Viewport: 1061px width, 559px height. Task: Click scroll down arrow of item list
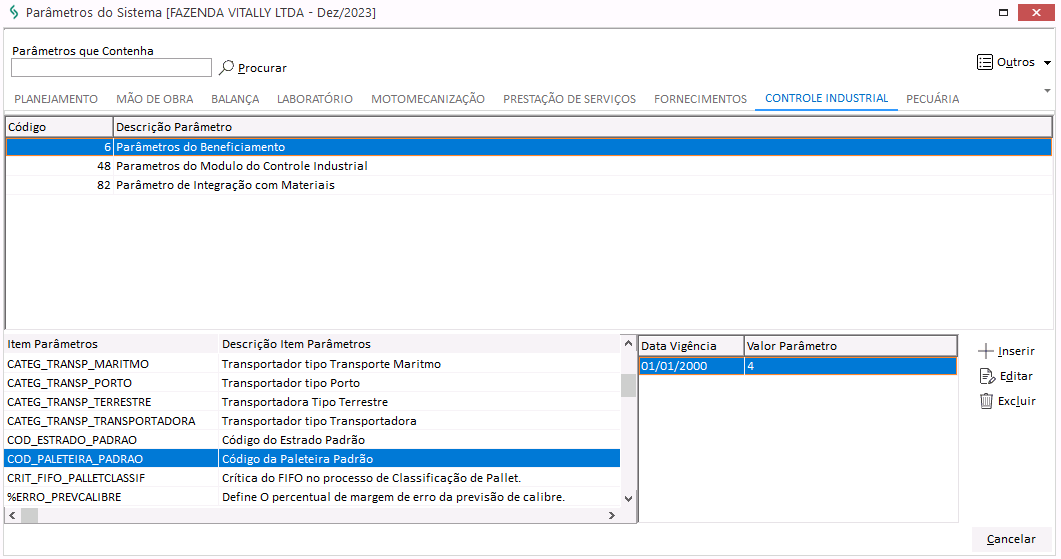pos(629,499)
